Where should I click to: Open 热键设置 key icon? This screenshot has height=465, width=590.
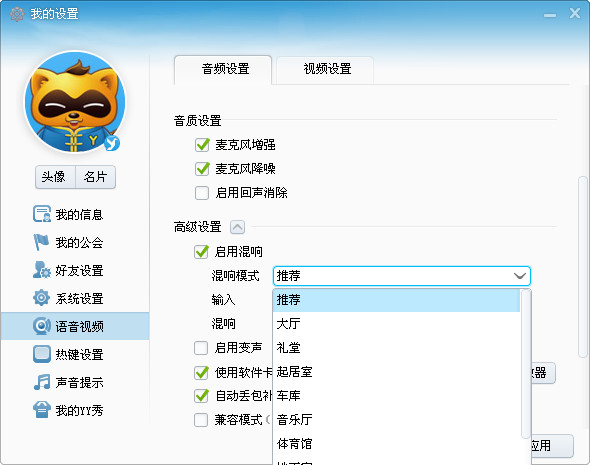pos(41,354)
